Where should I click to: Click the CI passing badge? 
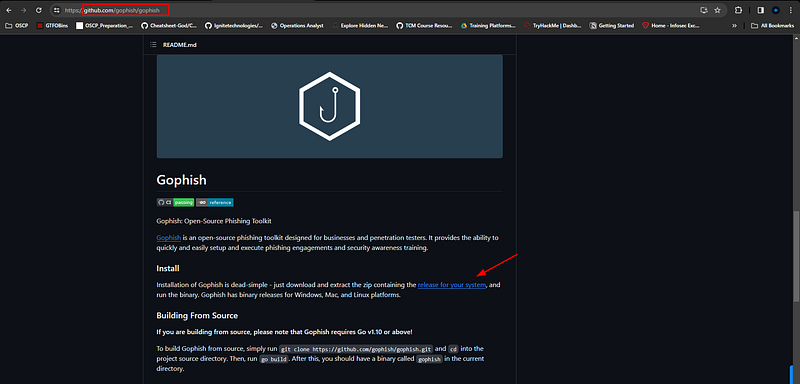(x=175, y=202)
